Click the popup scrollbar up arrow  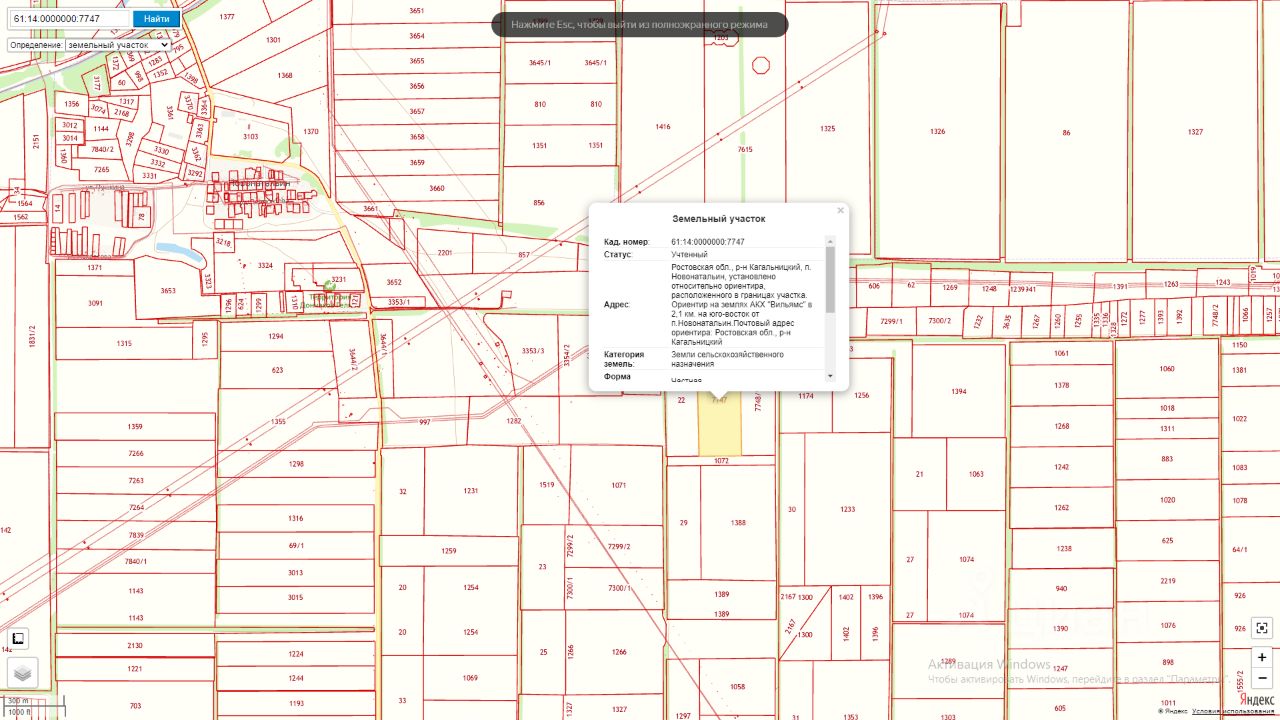[x=830, y=241]
